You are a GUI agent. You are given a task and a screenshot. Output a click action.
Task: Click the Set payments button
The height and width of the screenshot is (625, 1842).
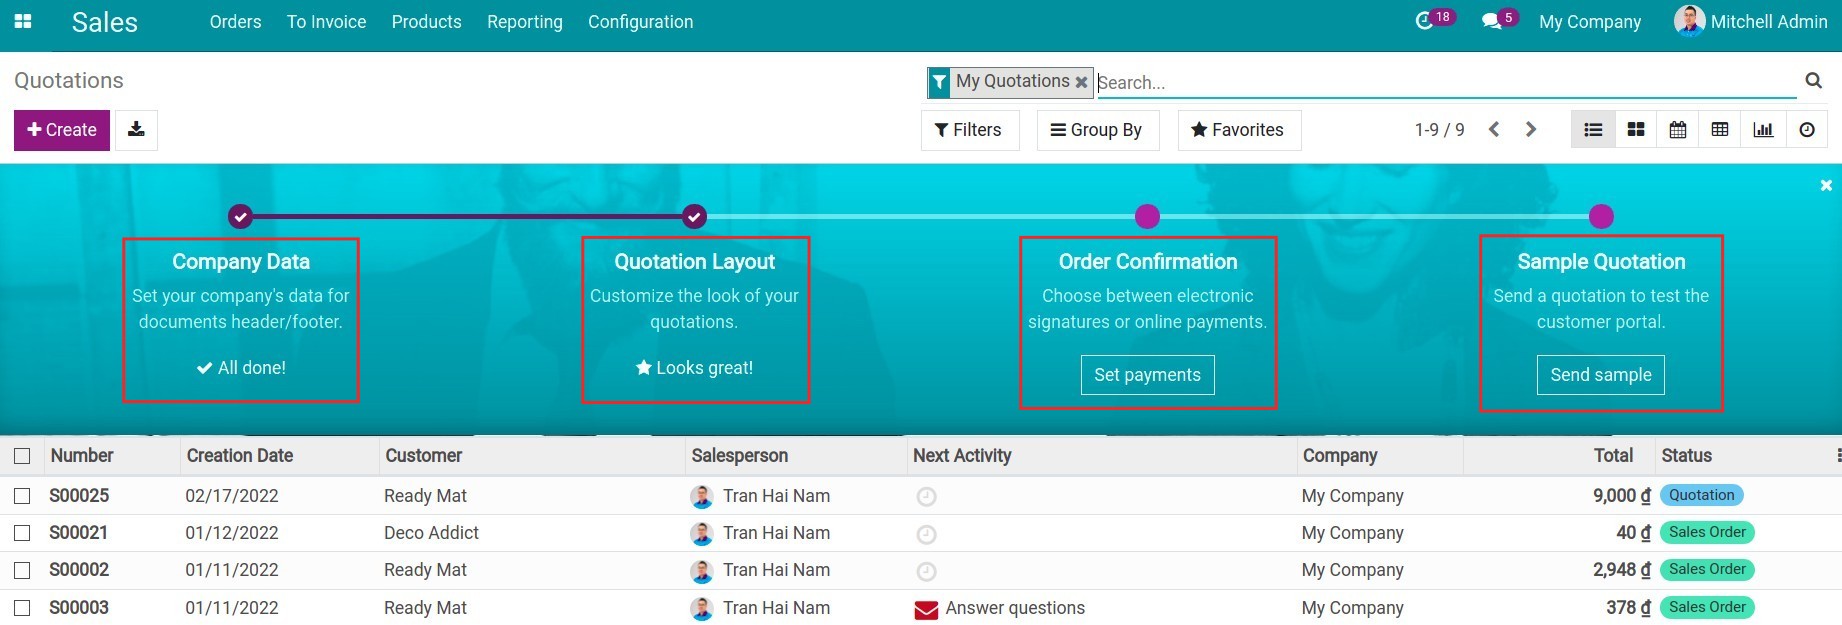1147,375
